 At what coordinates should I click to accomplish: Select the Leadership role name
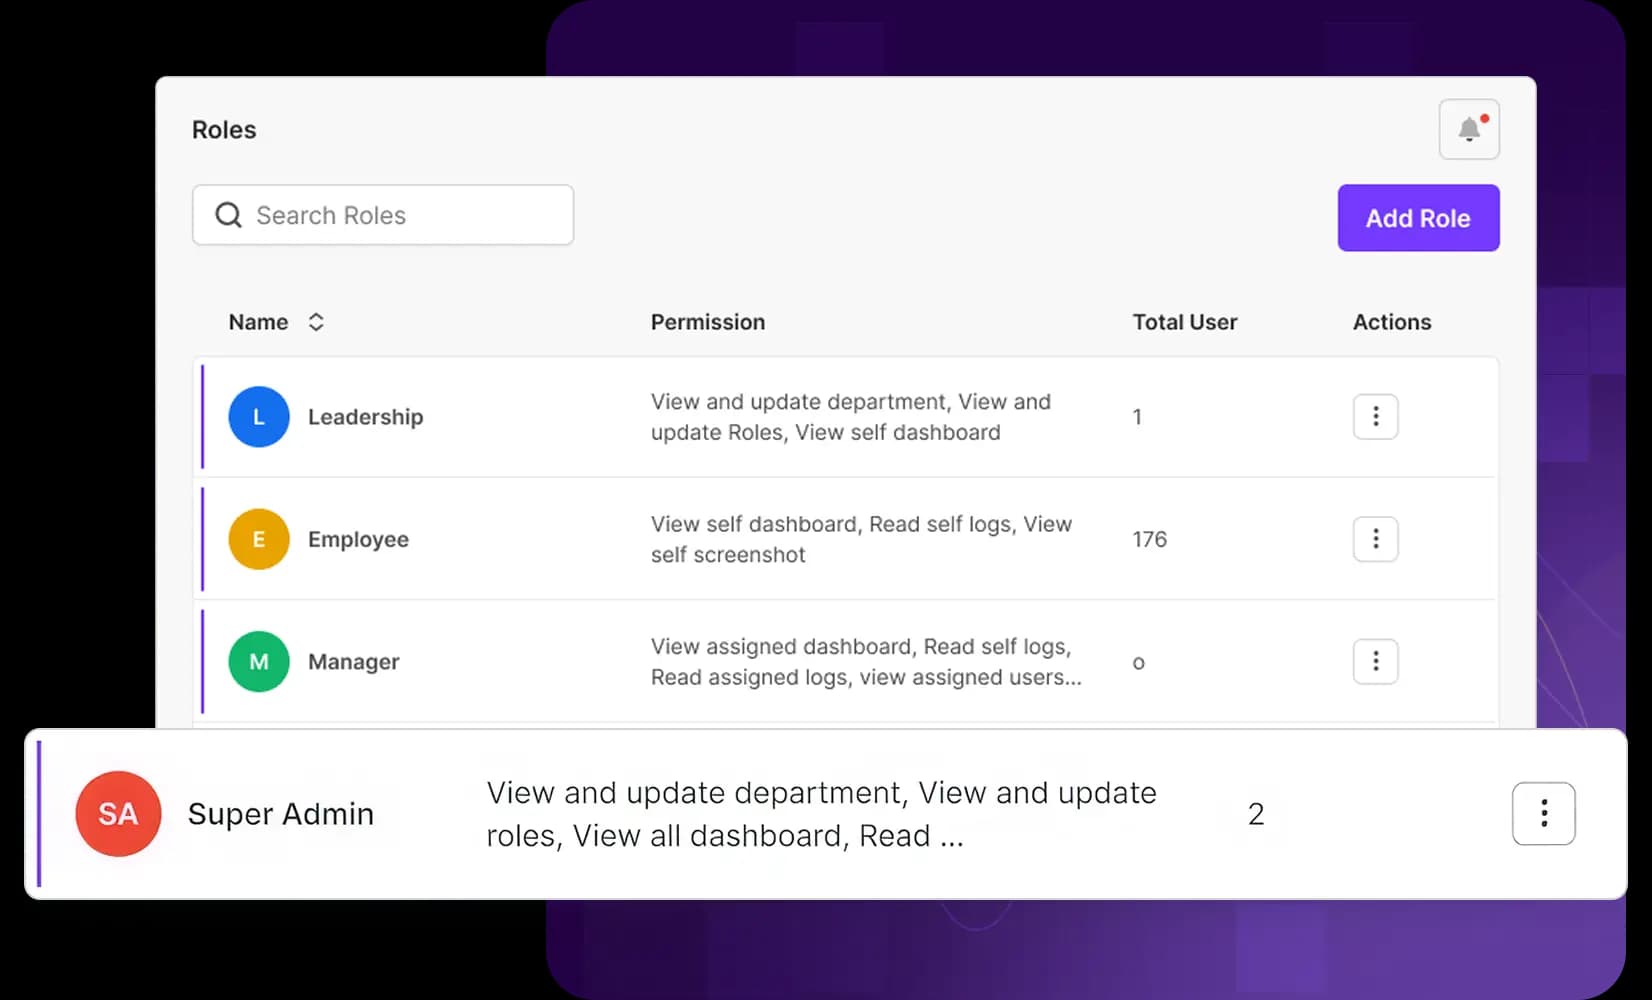365,417
